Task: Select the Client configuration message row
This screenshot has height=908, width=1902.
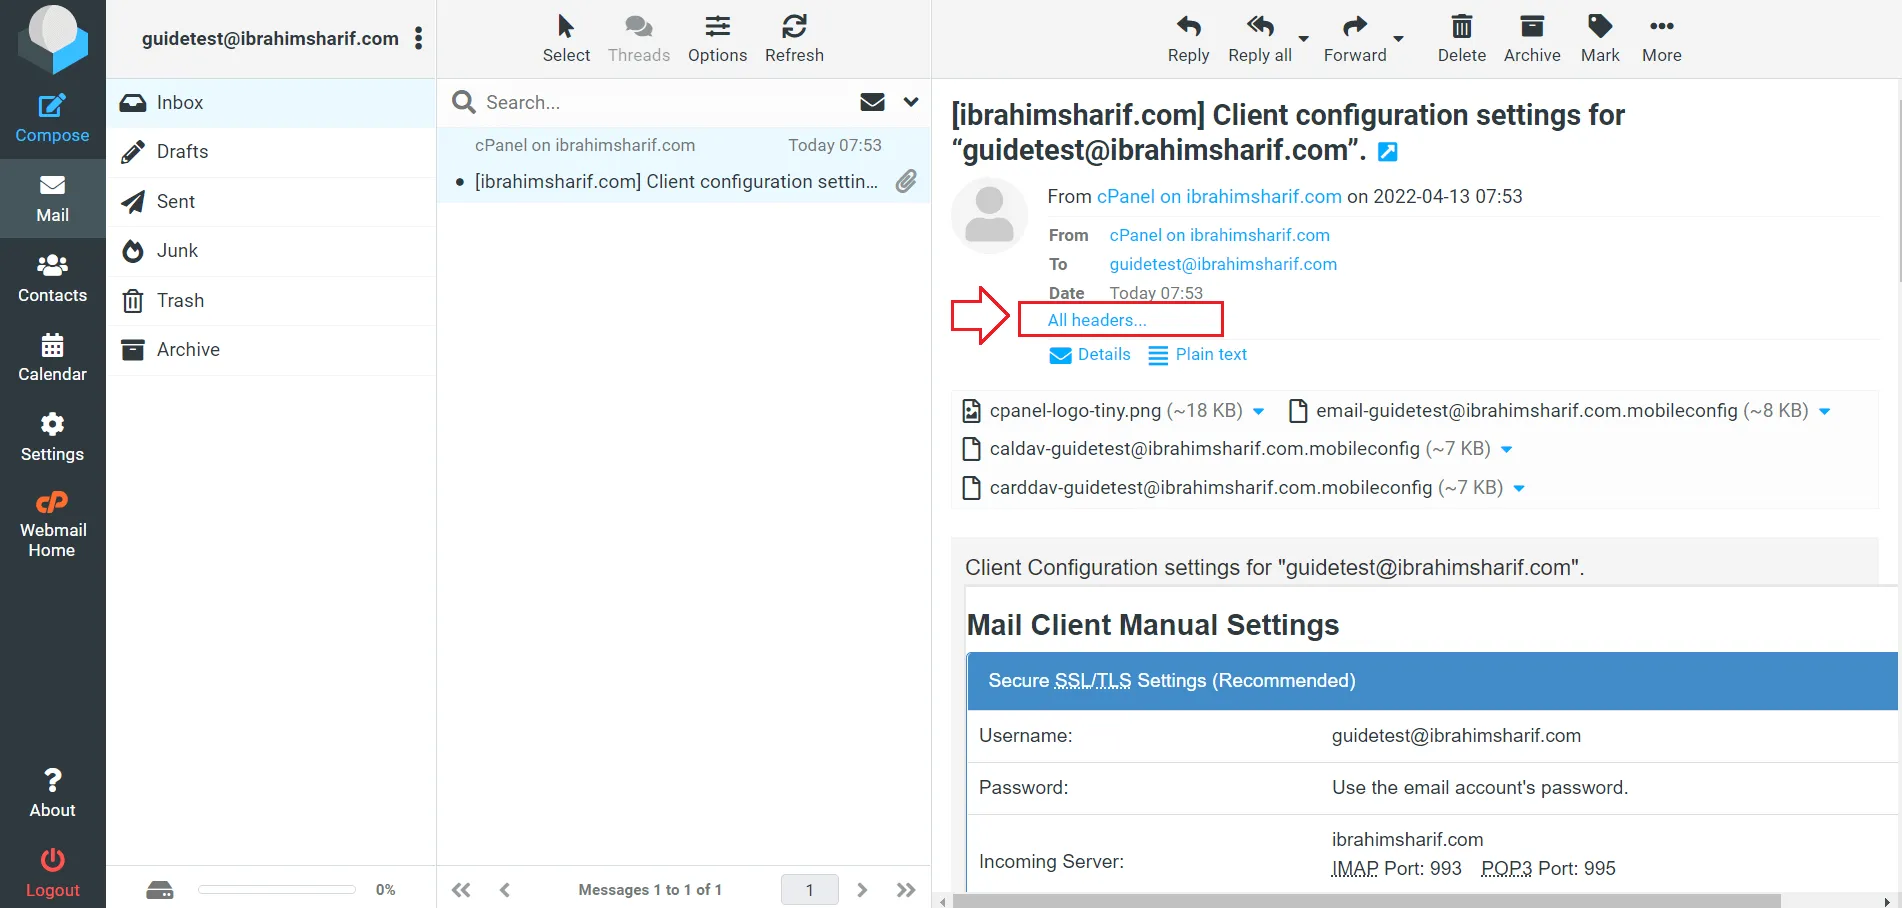Action: 684,165
